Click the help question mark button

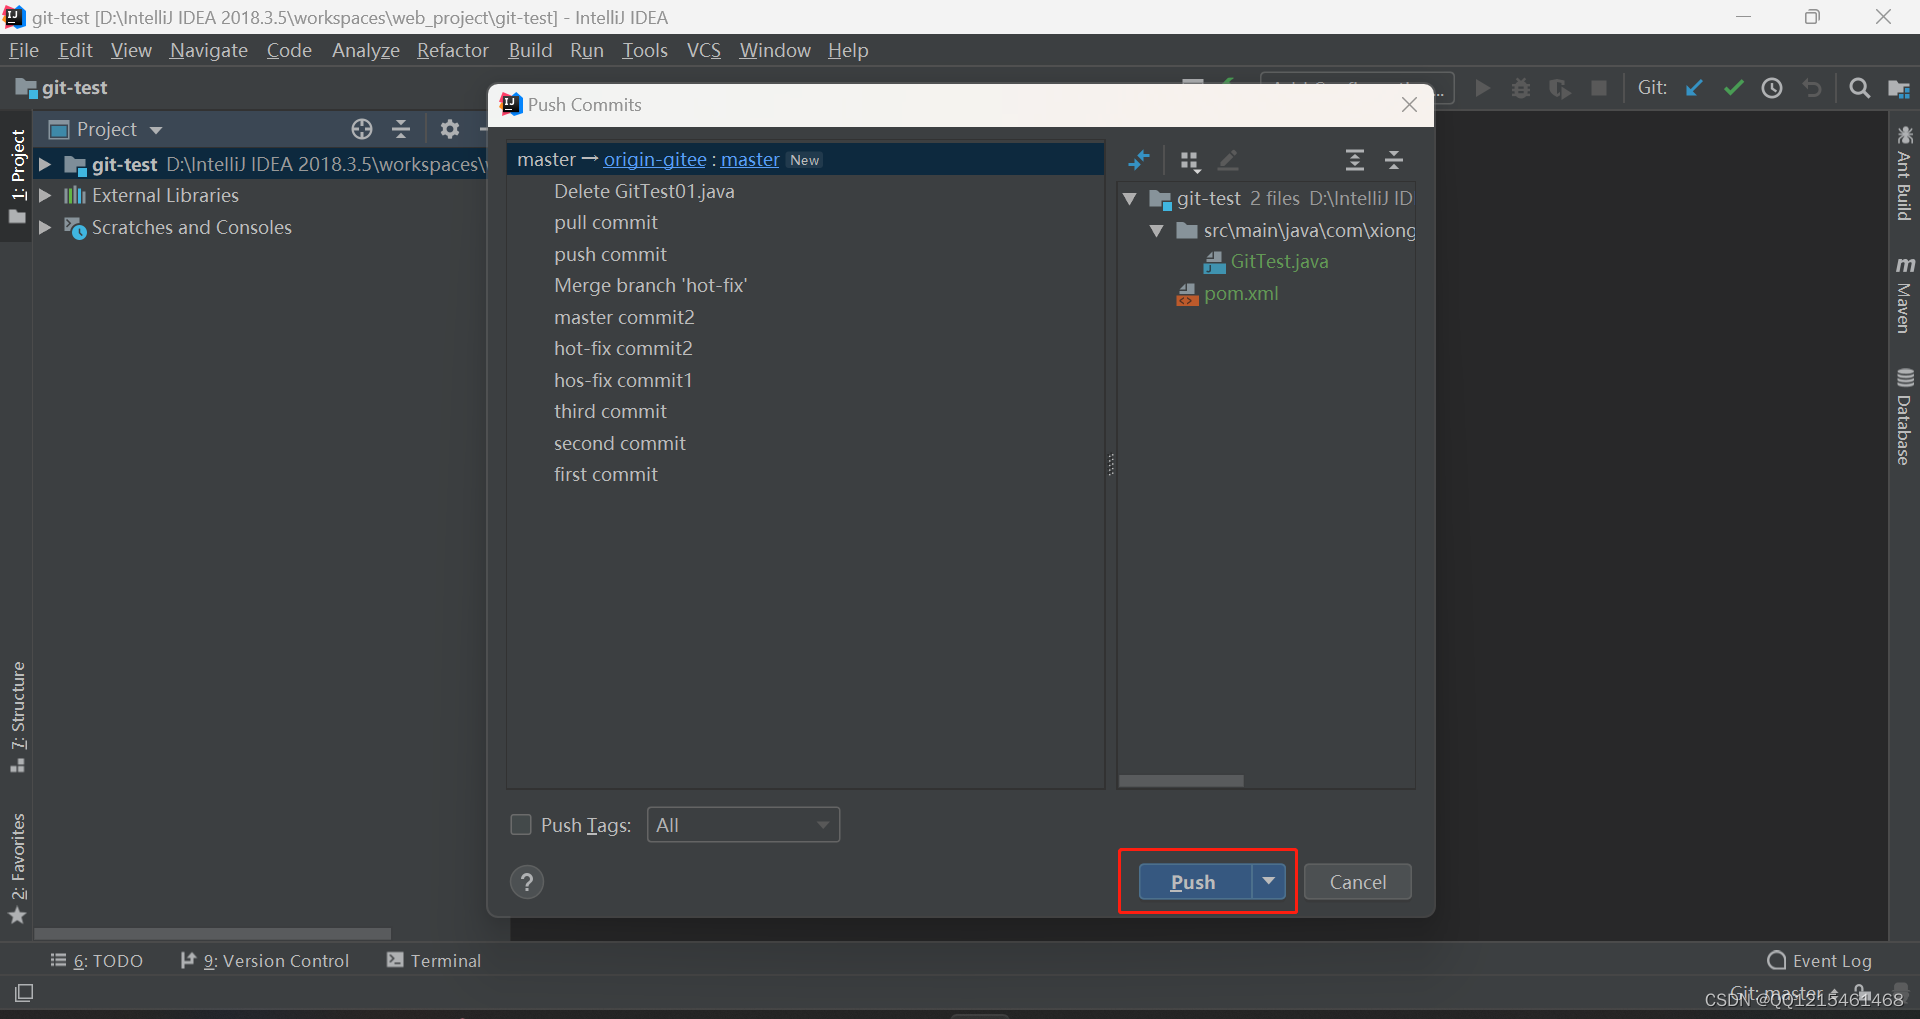click(527, 882)
